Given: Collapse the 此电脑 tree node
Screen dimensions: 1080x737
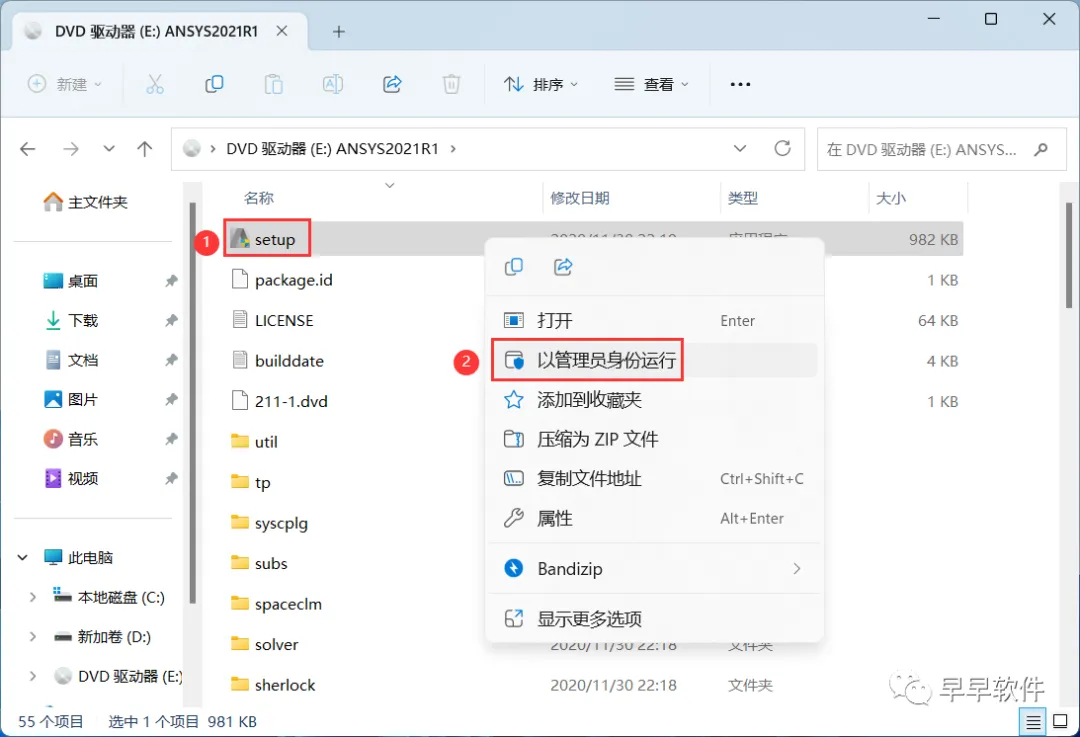Looking at the screenshot, I should click(x=23, y=557).
